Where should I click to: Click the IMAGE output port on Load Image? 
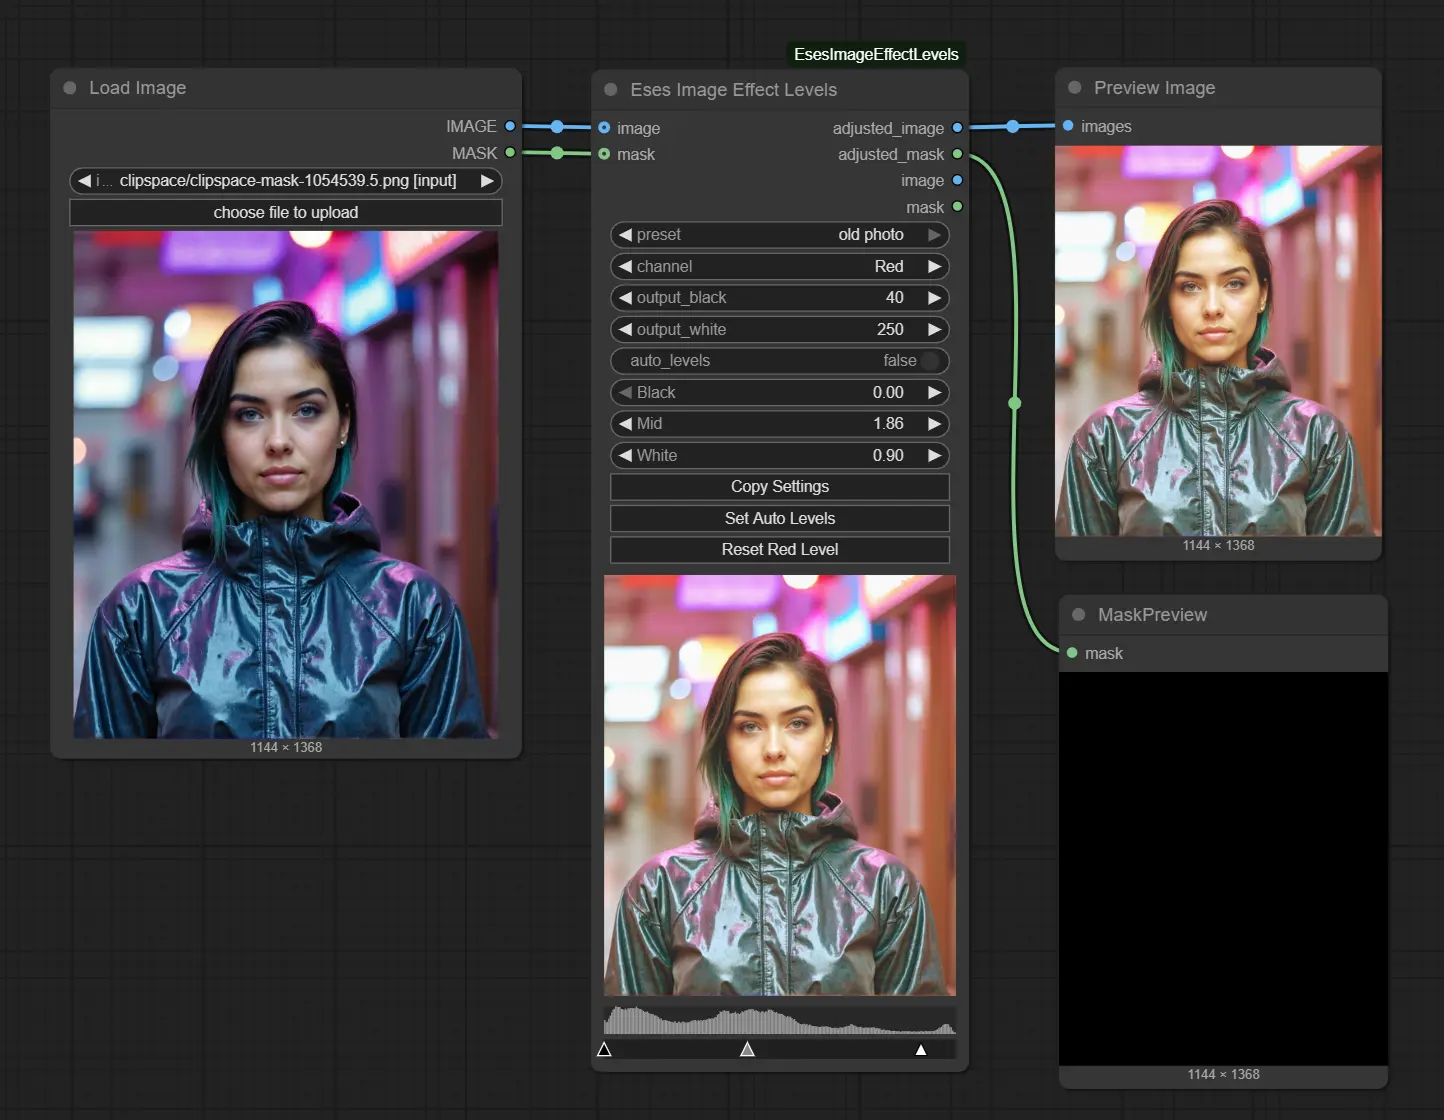[x=510, y=126]
